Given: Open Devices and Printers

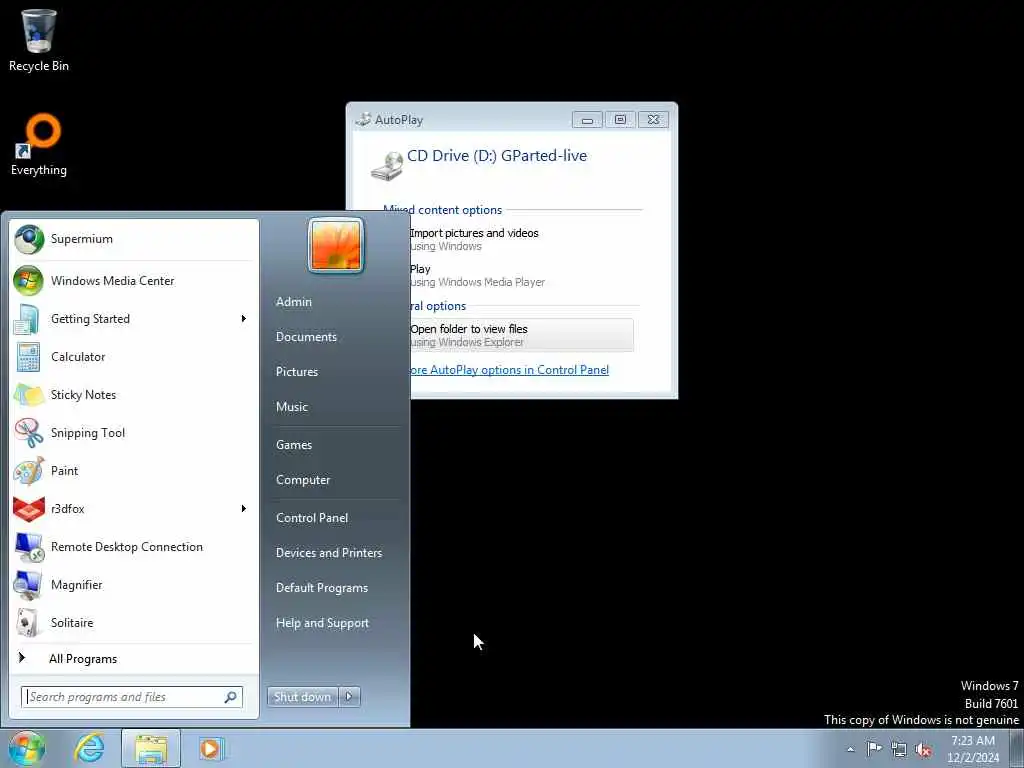Looking at the screenshot, I should coord(328,553).
